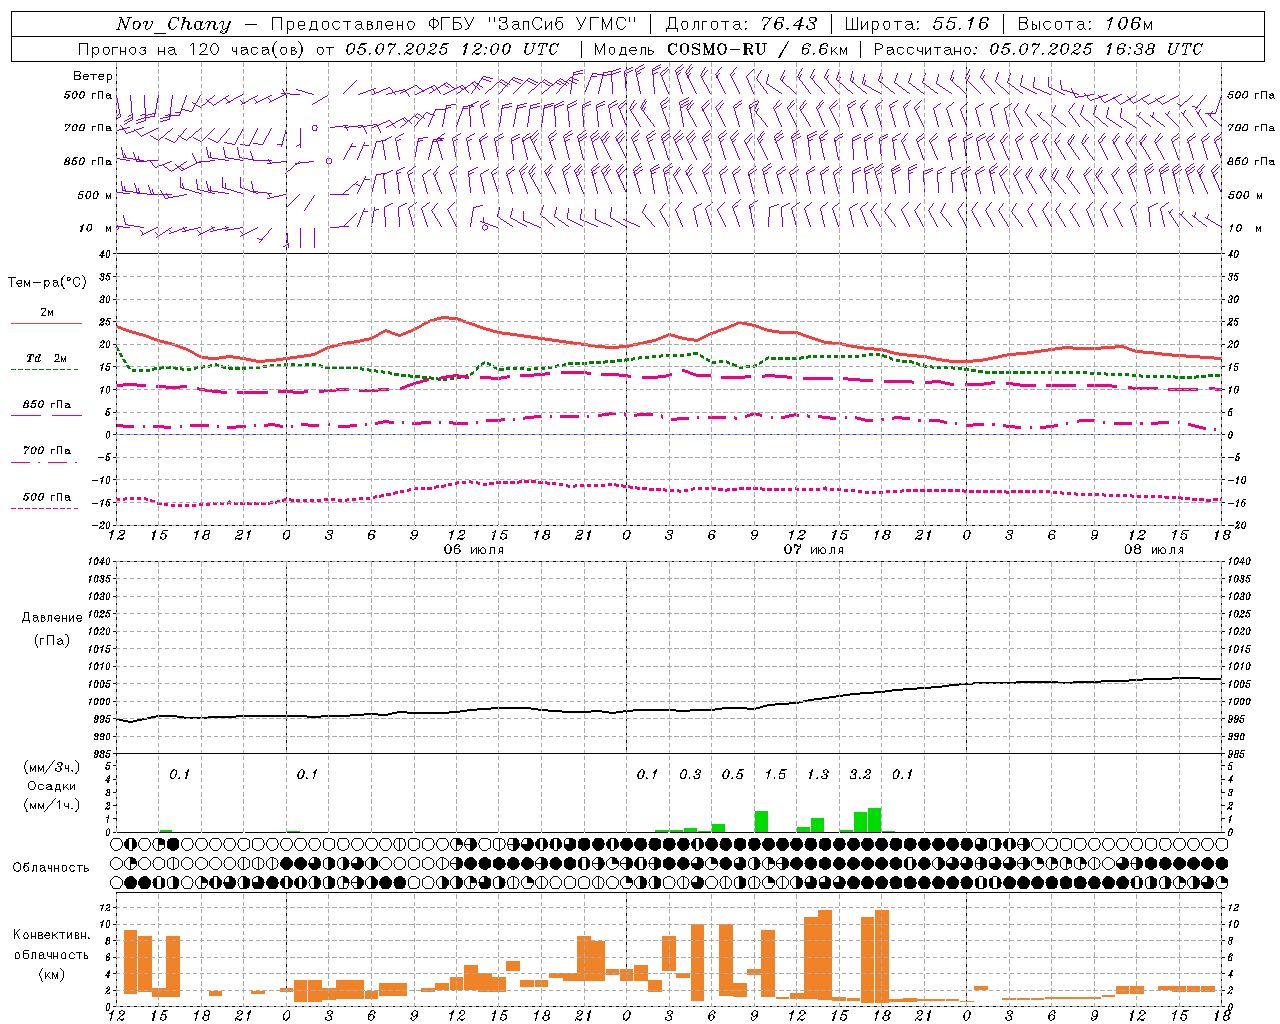This screenshot has height=1024, width=1280.
Task: Click the station name Nov_Chany
Action: click(x=173, y=24)
